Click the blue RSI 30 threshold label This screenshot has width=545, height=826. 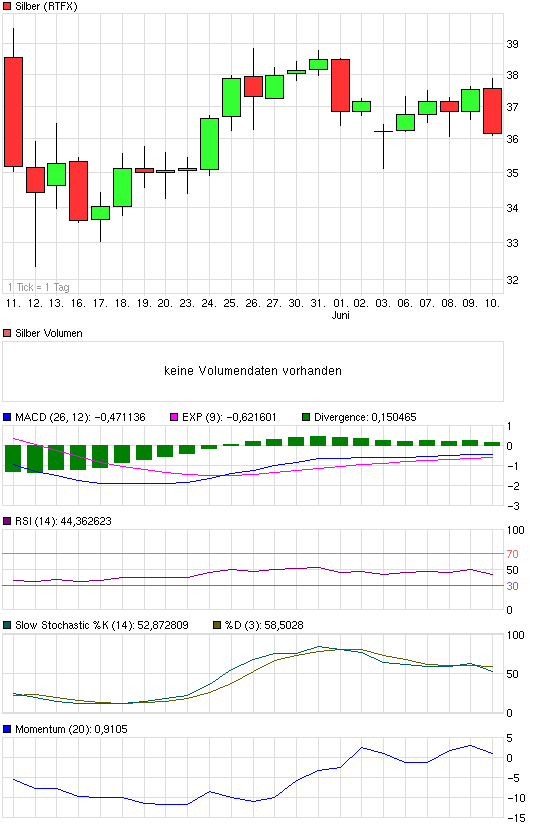[512, 586]
